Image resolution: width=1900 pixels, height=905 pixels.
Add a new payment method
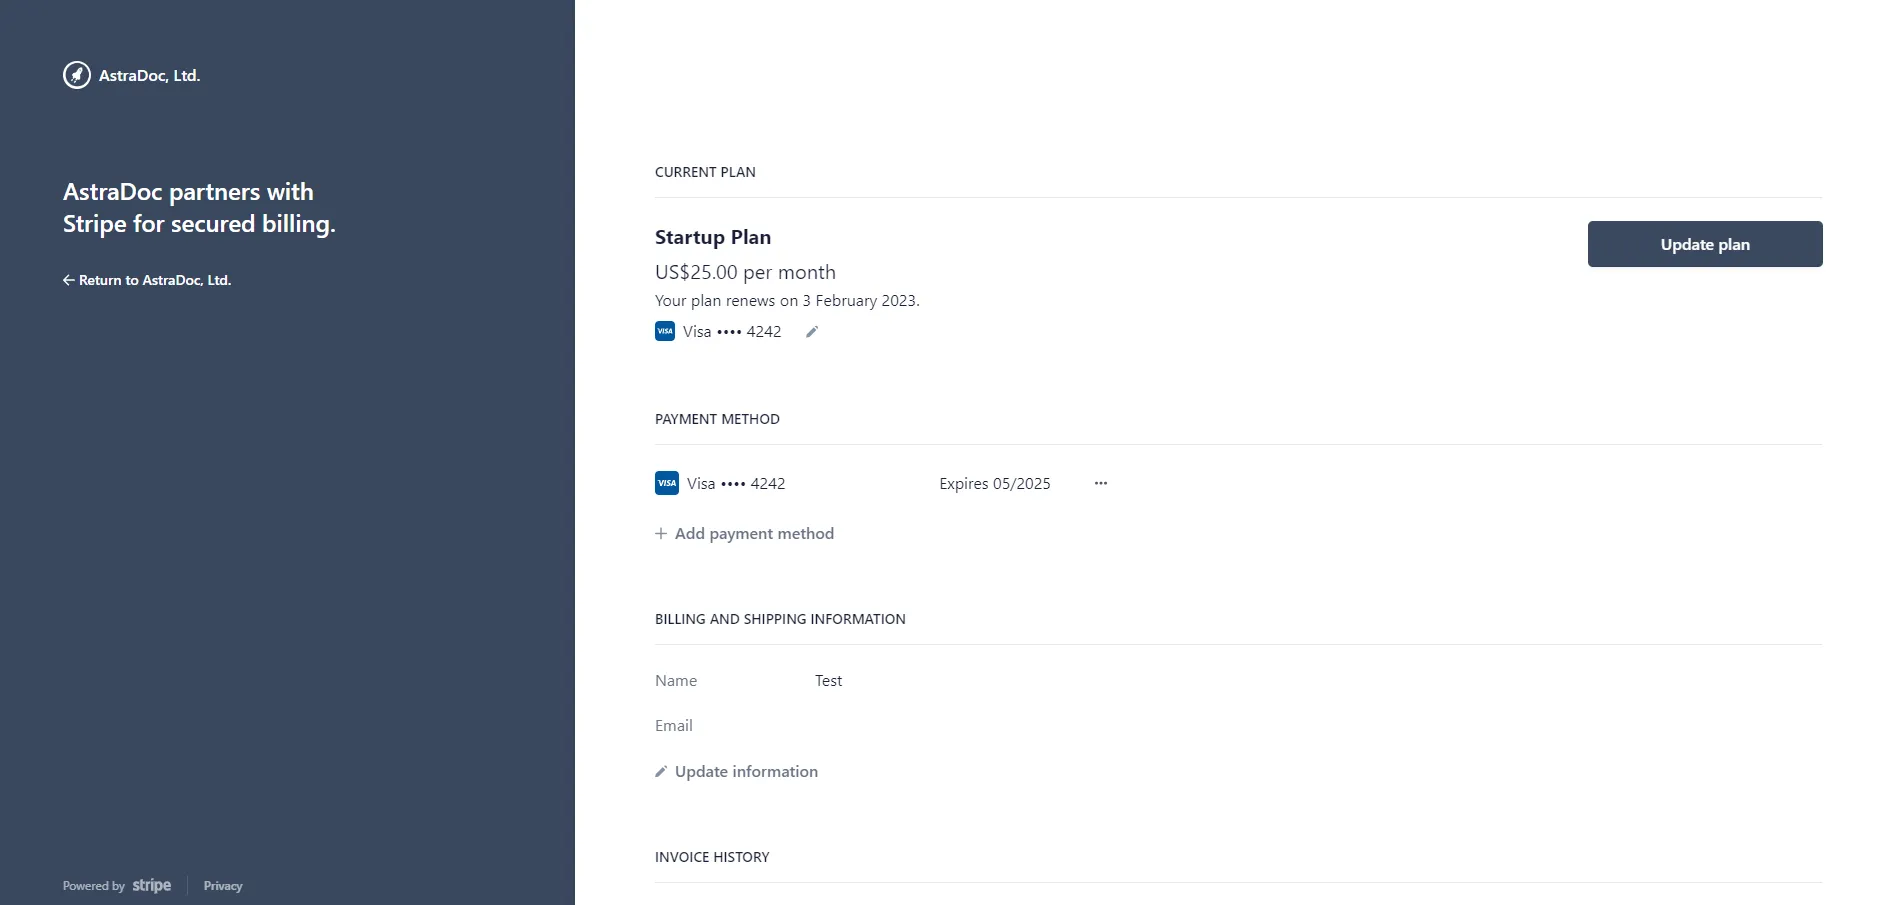(x=754, y=533)
